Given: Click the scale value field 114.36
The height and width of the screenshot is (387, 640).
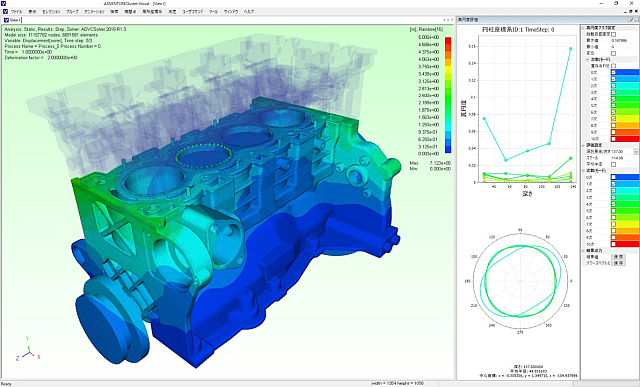Looking at the screenshot, I should coord(624,158).
